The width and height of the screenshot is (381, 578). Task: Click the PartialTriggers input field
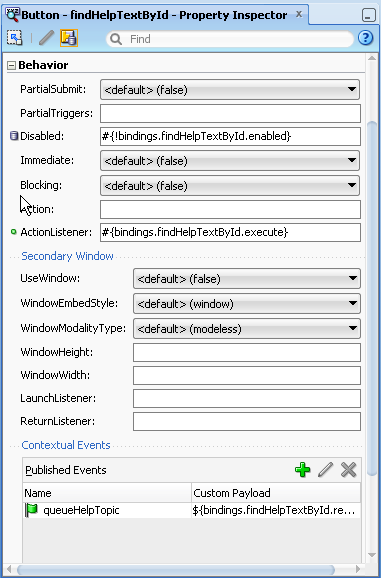pyautogui.click(x=230, y=114)
